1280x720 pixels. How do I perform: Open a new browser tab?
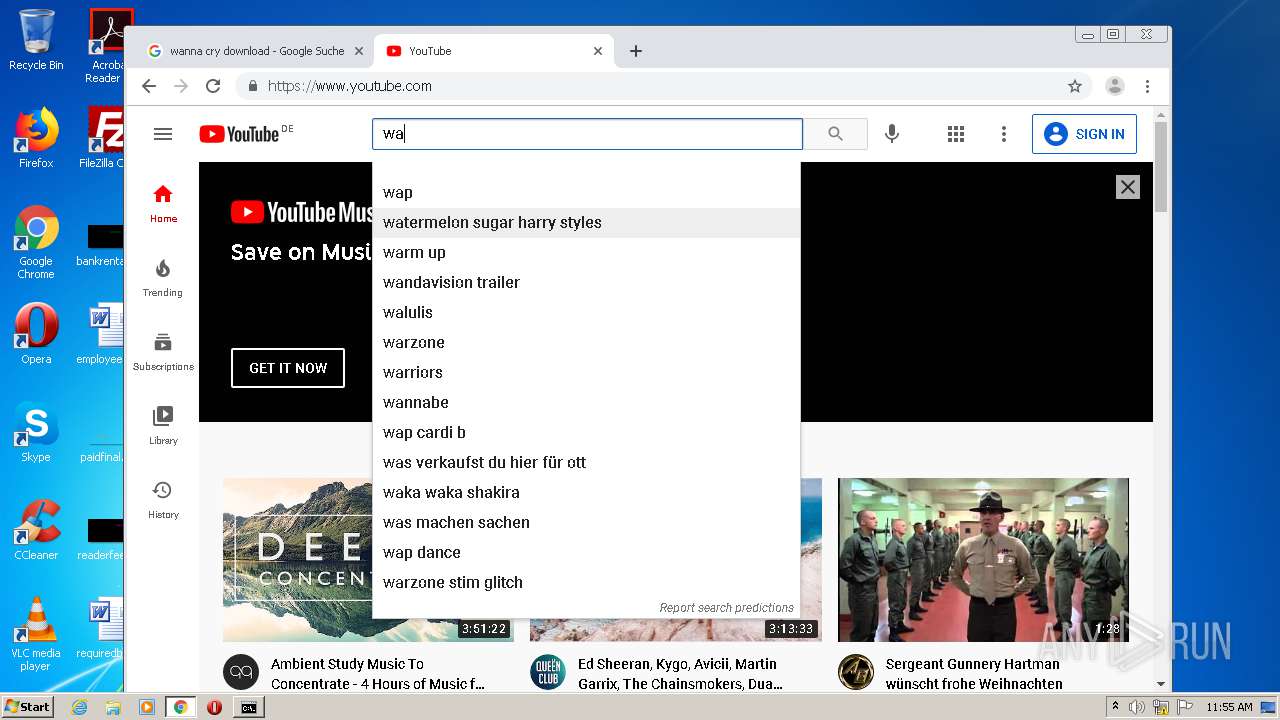pyautogui.click(x=636, y=51)
